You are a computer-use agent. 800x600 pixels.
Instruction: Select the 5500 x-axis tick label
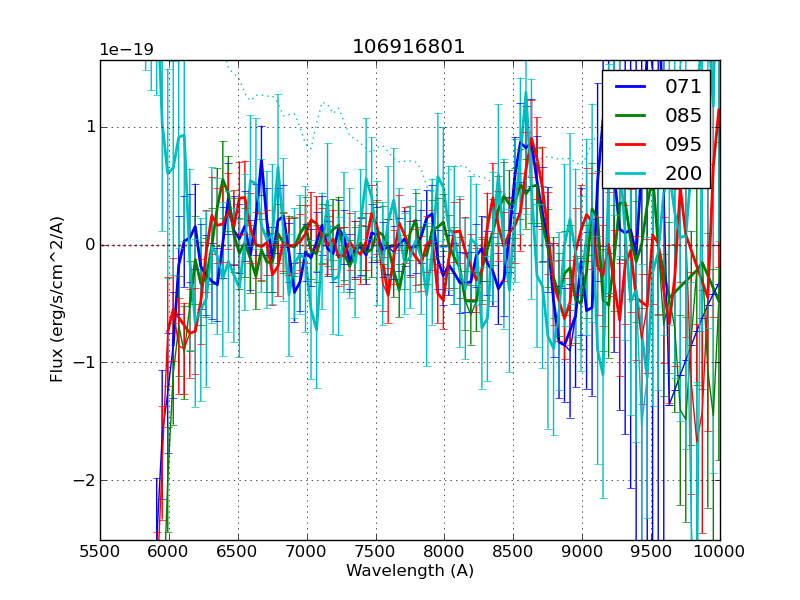click(x=100, y=550)
